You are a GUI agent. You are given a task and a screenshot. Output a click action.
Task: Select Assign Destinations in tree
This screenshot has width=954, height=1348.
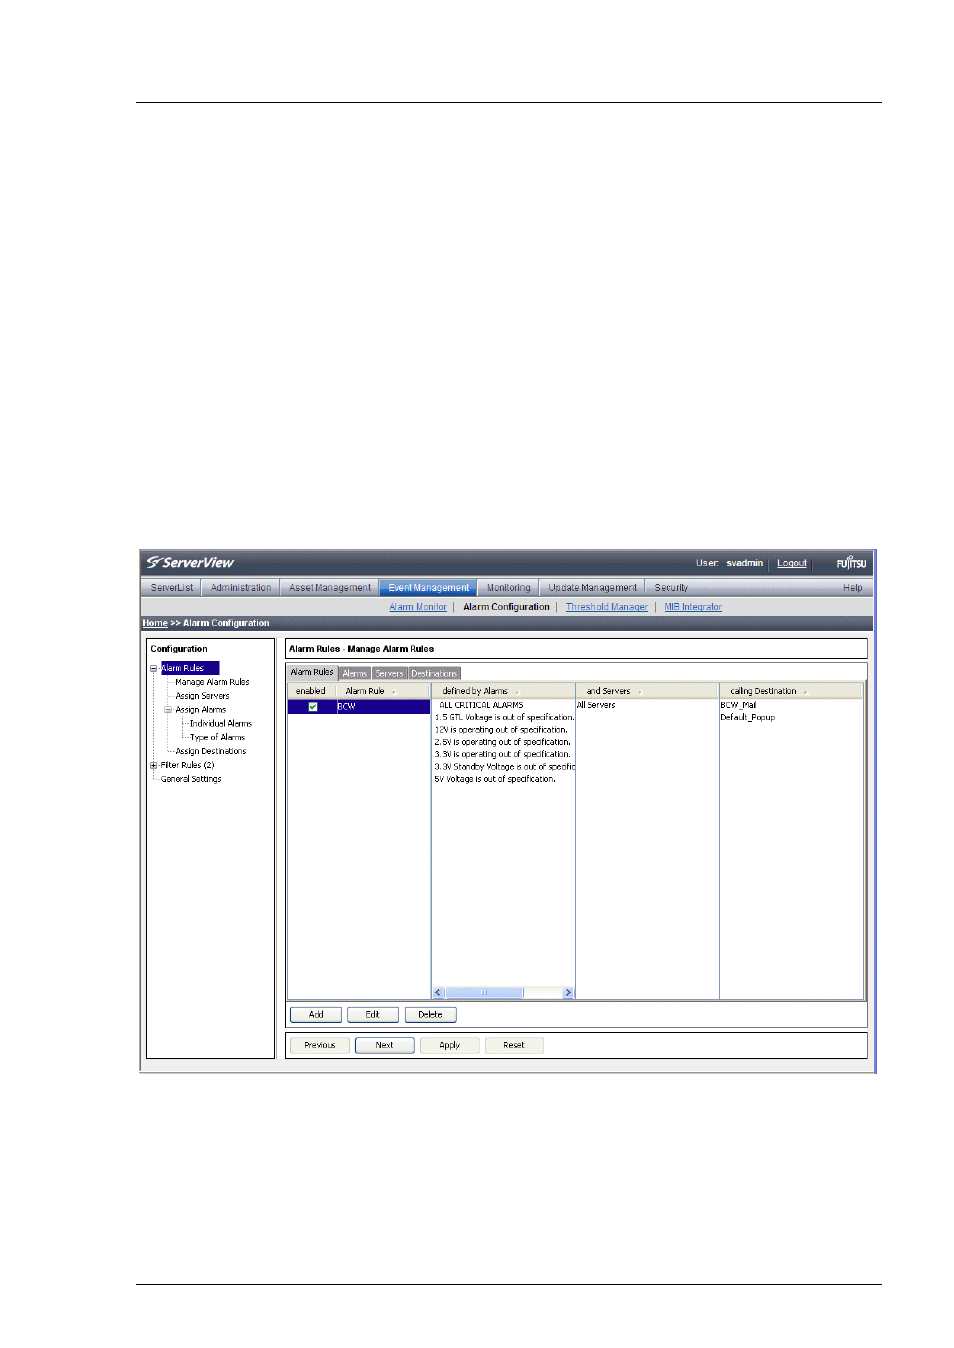tap(210, 752)
